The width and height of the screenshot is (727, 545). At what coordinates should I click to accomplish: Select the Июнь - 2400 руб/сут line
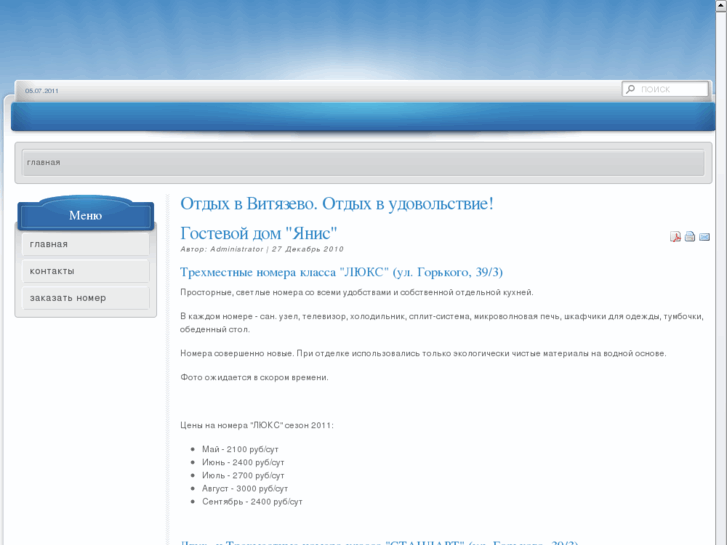tap(243, 462)
